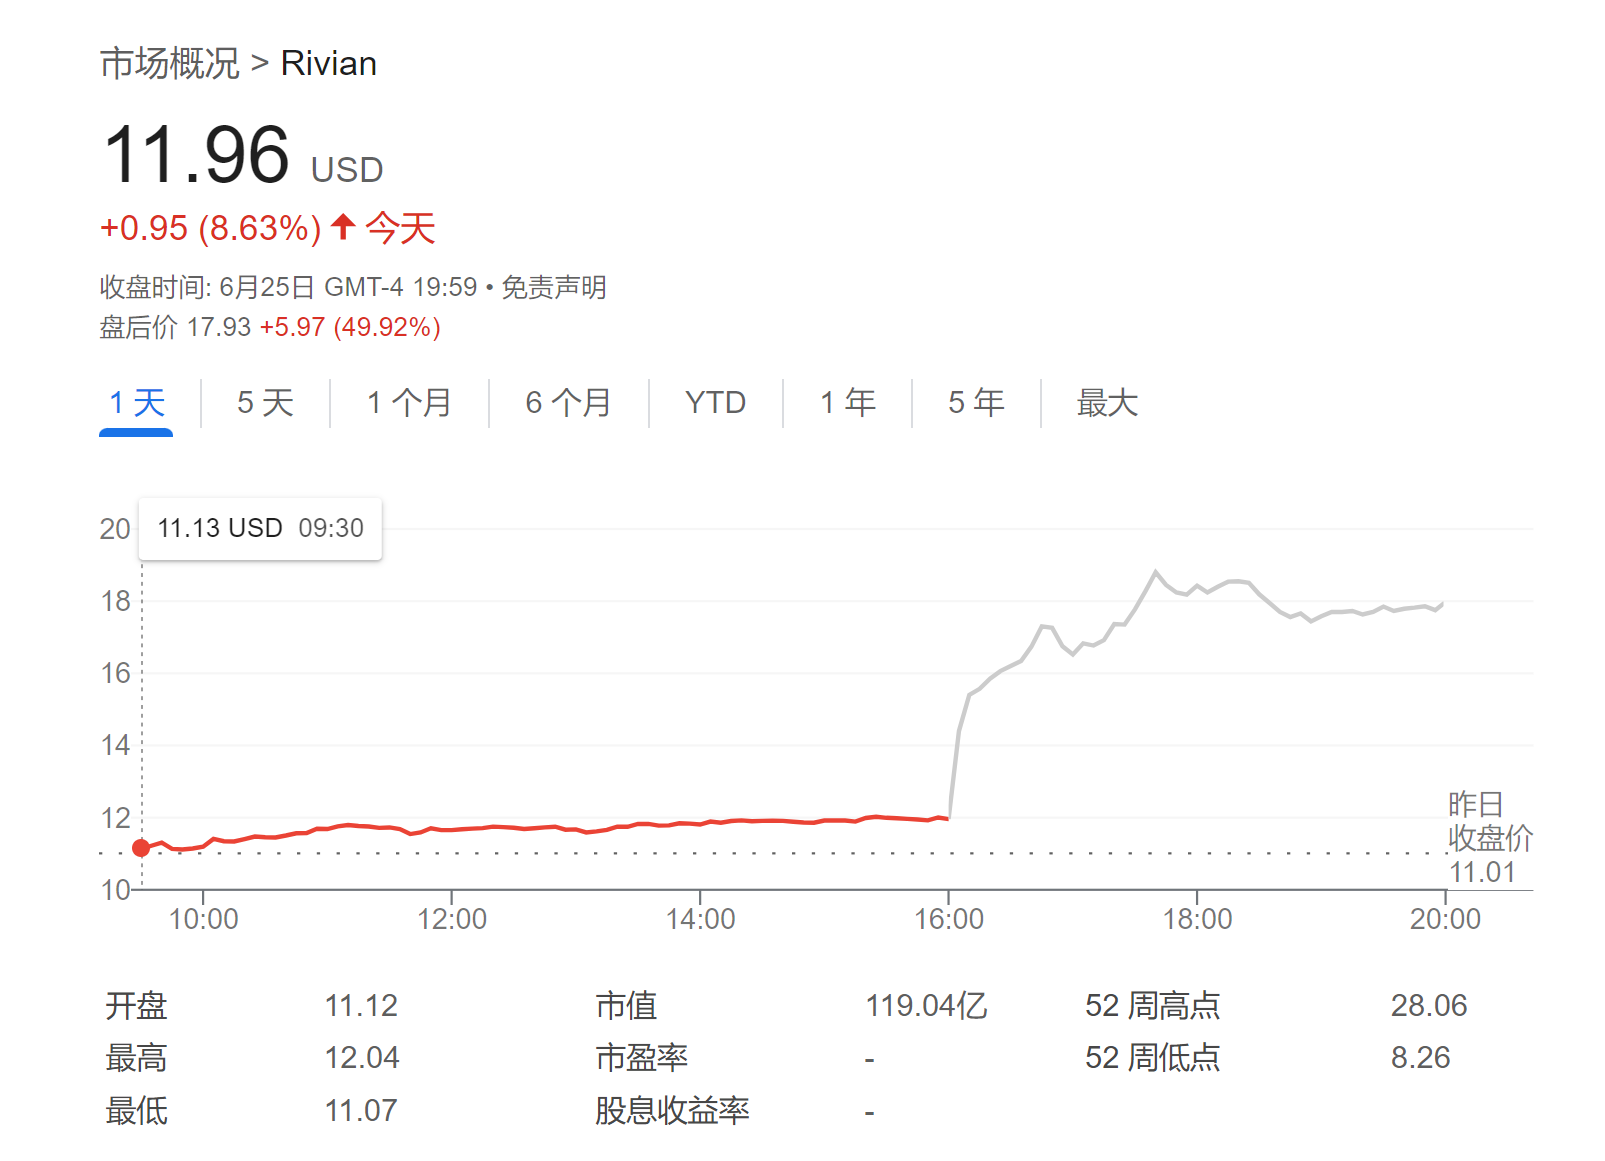Click the 20:00 axis label

[1445, 919]
